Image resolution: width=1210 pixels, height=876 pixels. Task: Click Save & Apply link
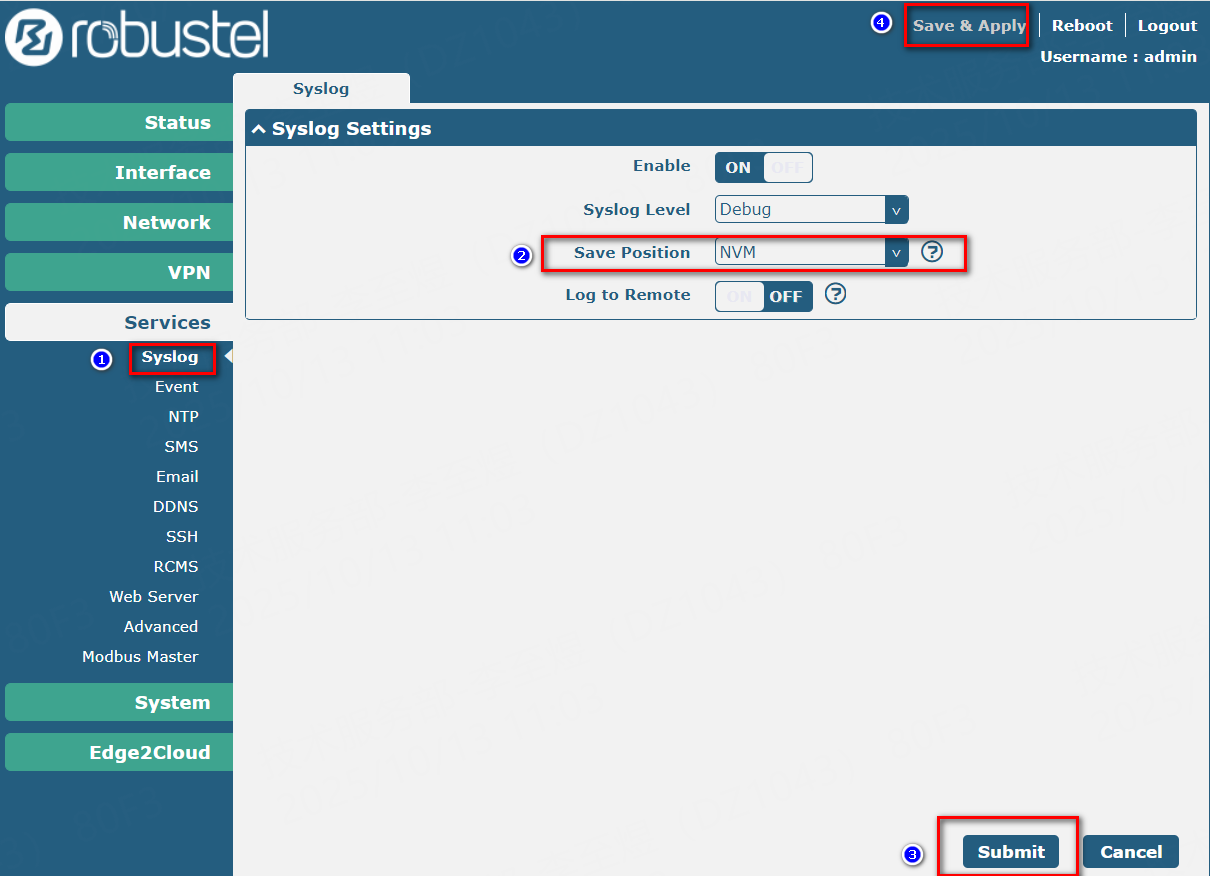click(x=968, y=26)
